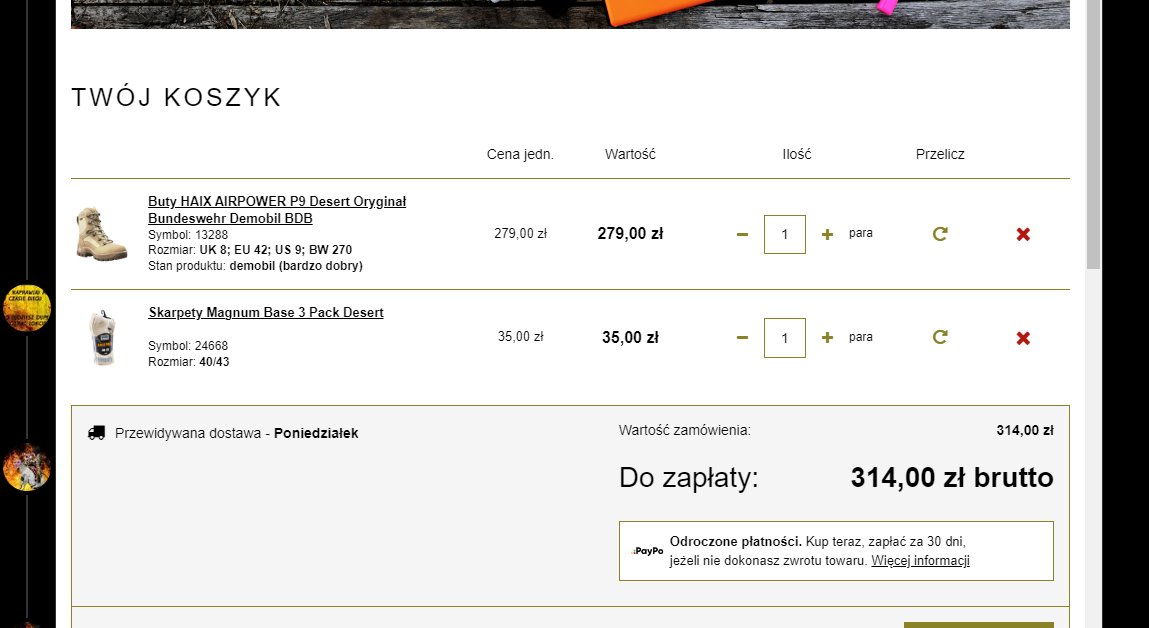The height and width of the screenshot is (628, 1149).
Task: Open Buty HAIX AIRPOWER P9 Desert product link
Action: coord(277,210)
